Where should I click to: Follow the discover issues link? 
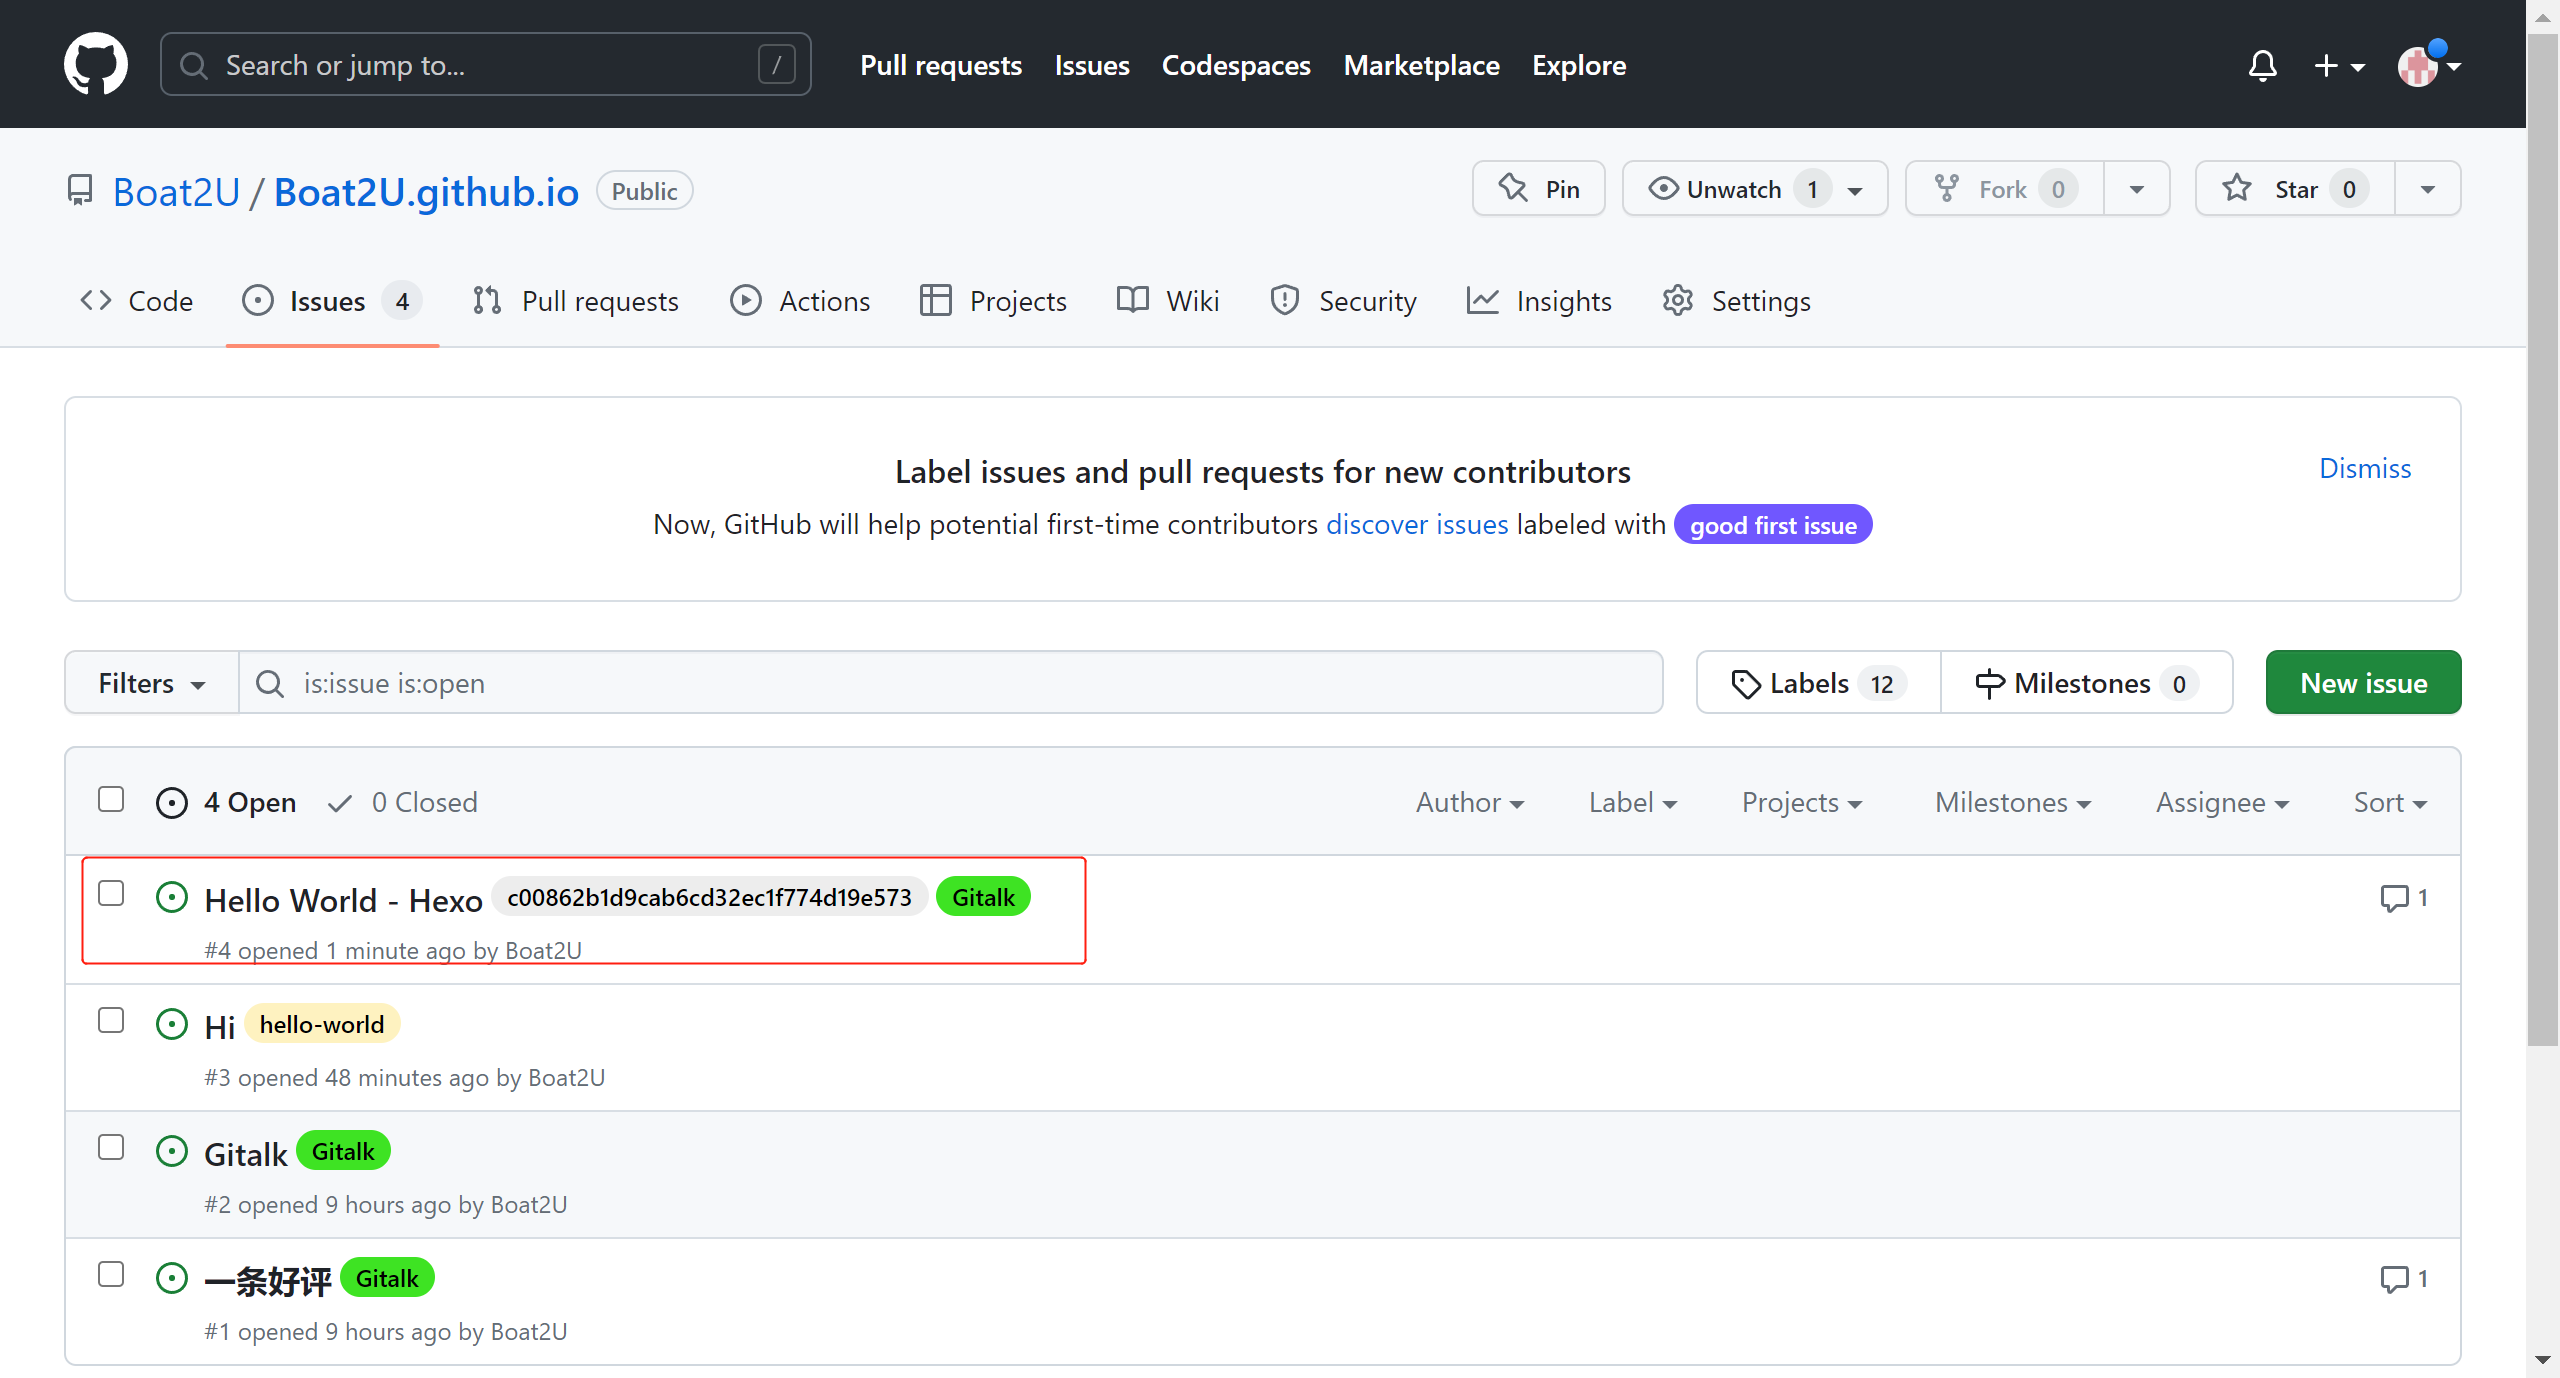[x=1417, y=524]
